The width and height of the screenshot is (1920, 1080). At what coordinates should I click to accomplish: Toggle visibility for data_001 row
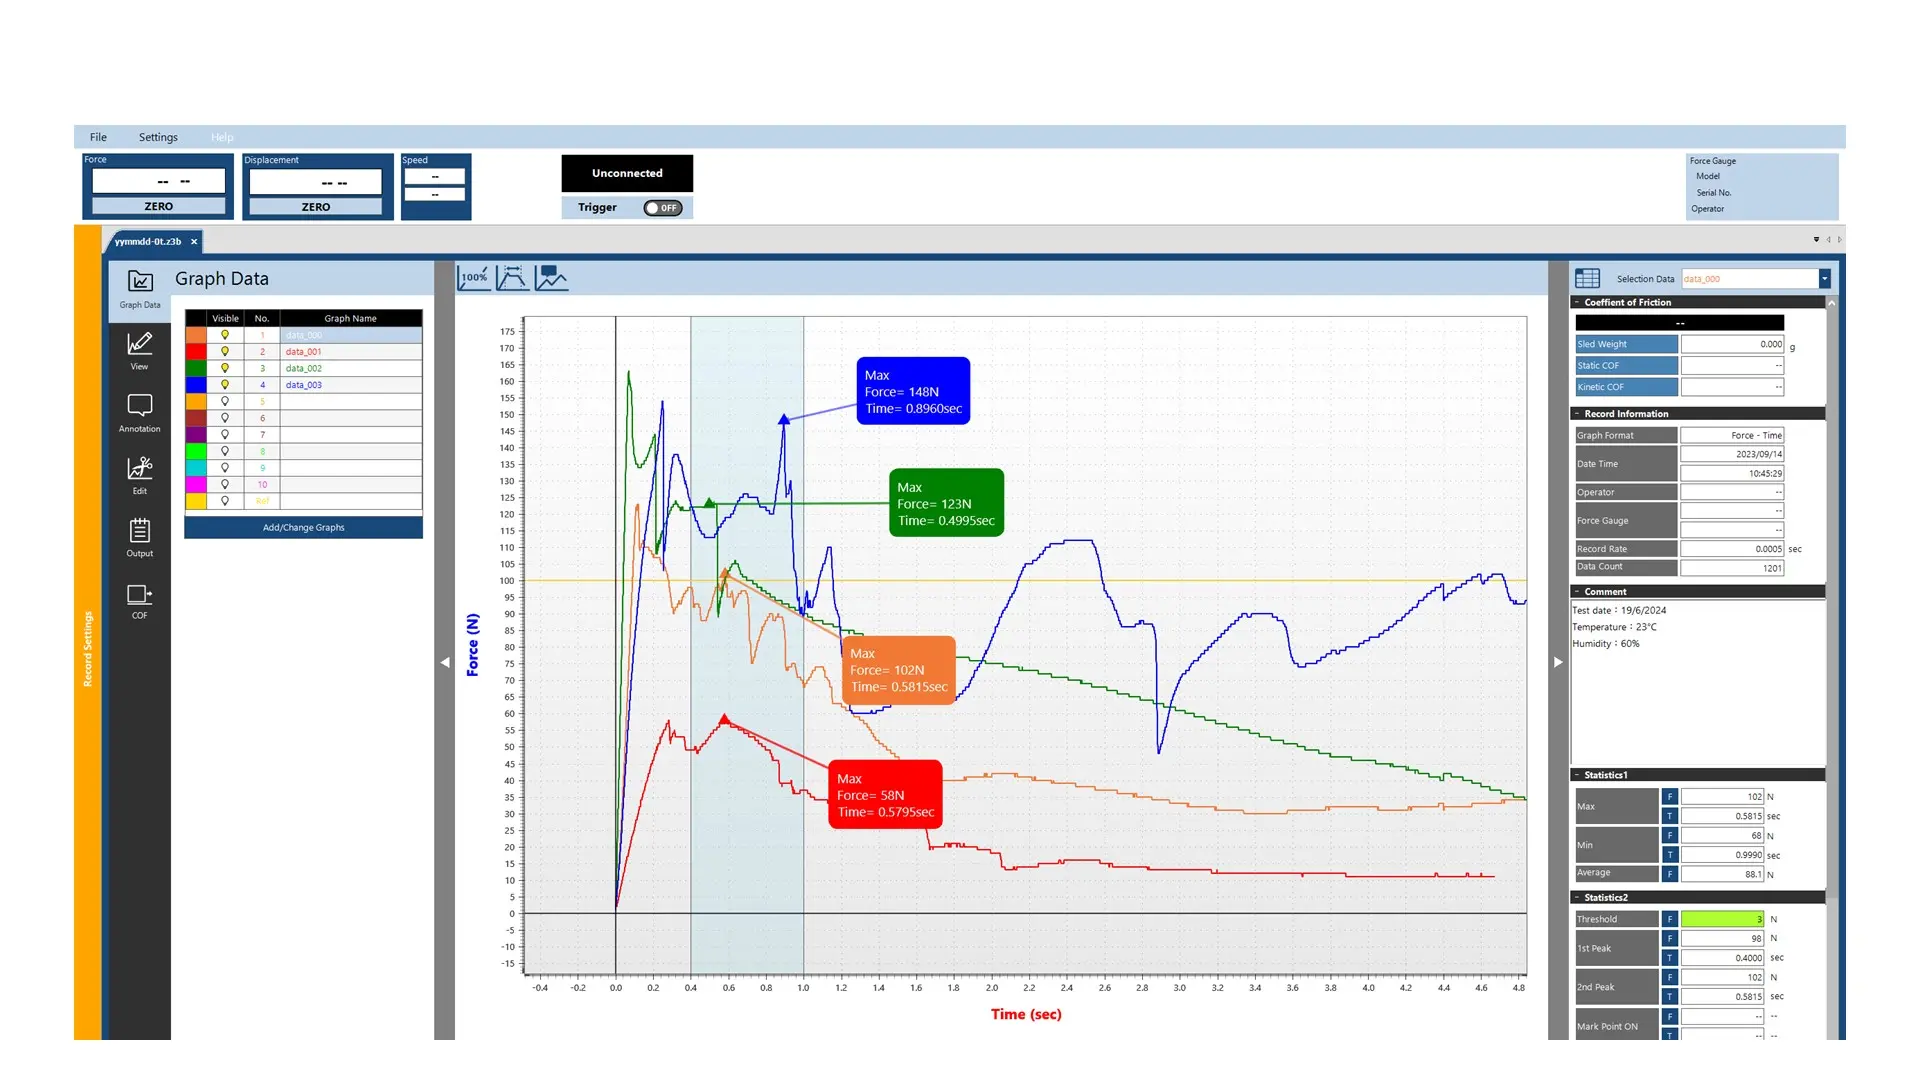224,351
